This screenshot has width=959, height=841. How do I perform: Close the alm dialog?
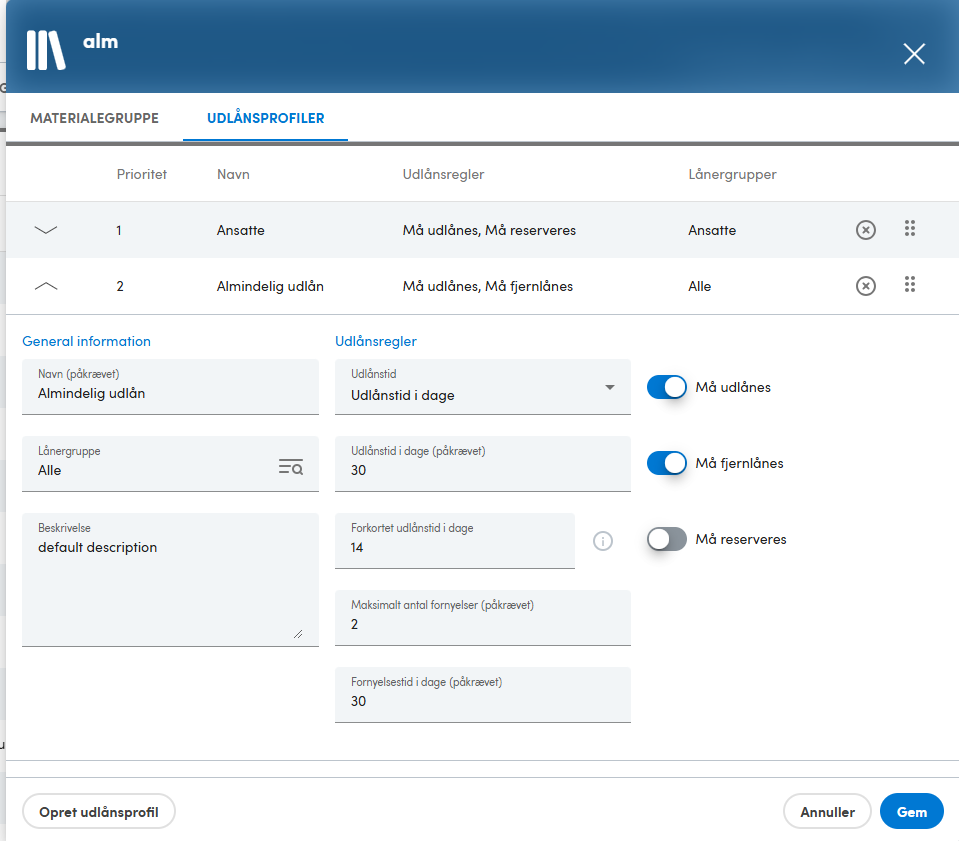point(914,54)
